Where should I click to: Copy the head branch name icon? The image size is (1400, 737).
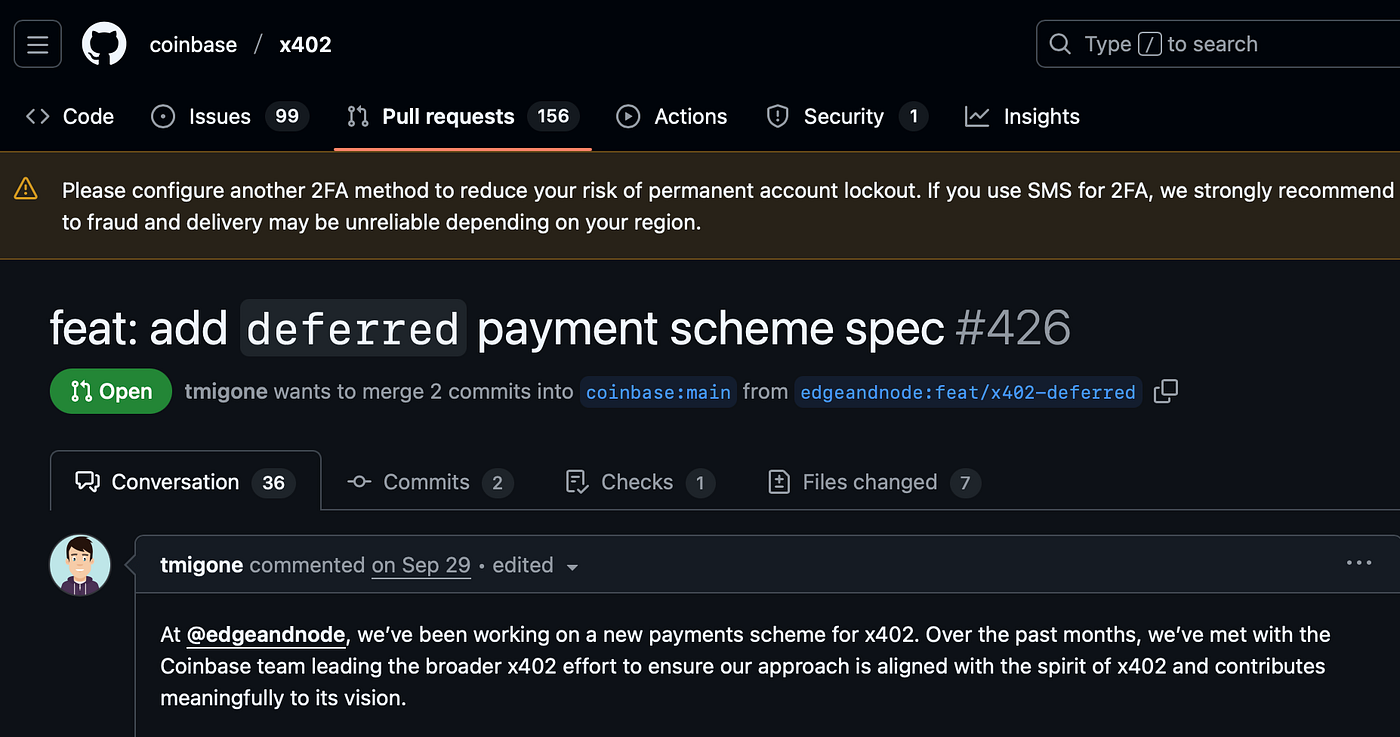pos(1166,392)
